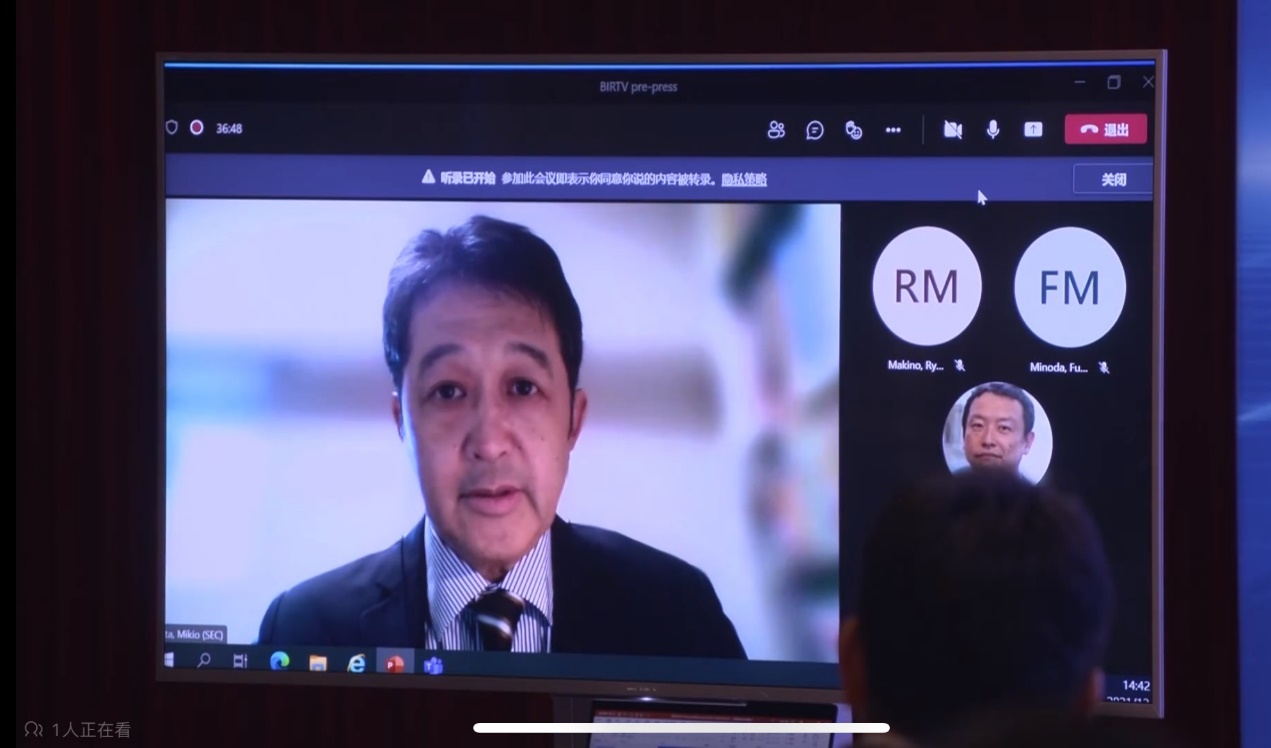This screenshot has height=748, width=1271.
Task: Open the privacy policy link
Action: [x=744, y=180]
